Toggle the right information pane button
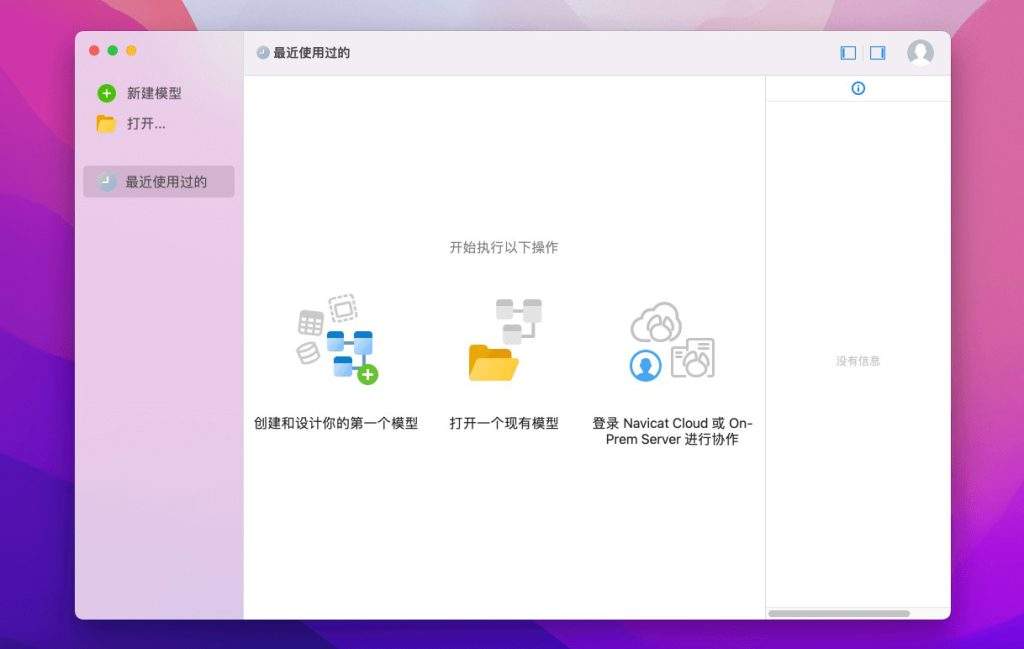 [877, 53]
